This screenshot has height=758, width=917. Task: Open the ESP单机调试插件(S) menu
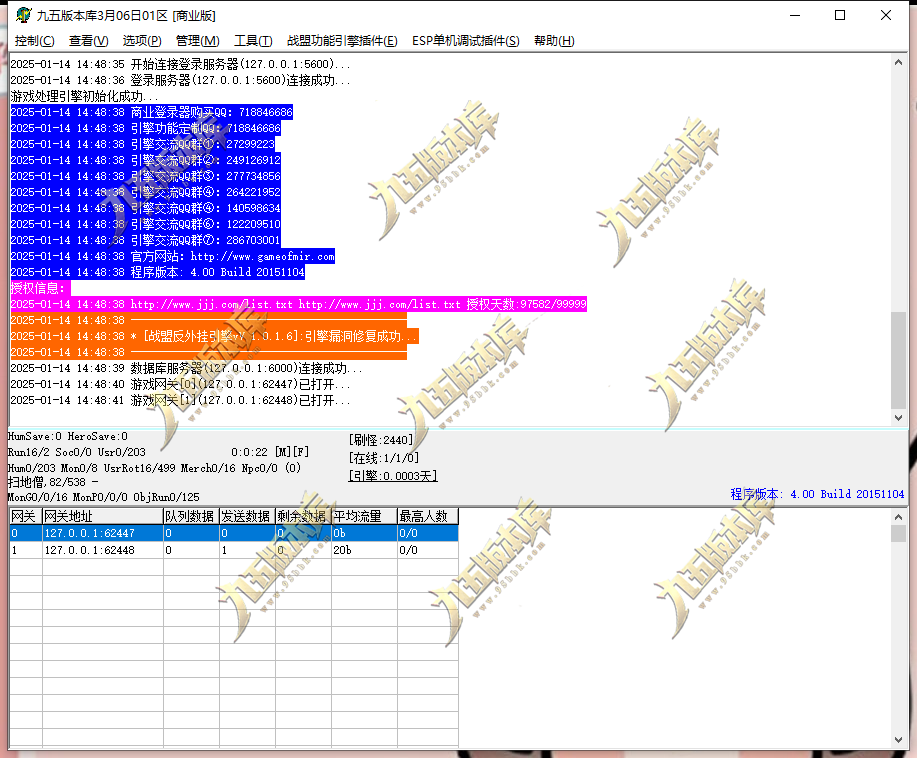tap(466, 41)
